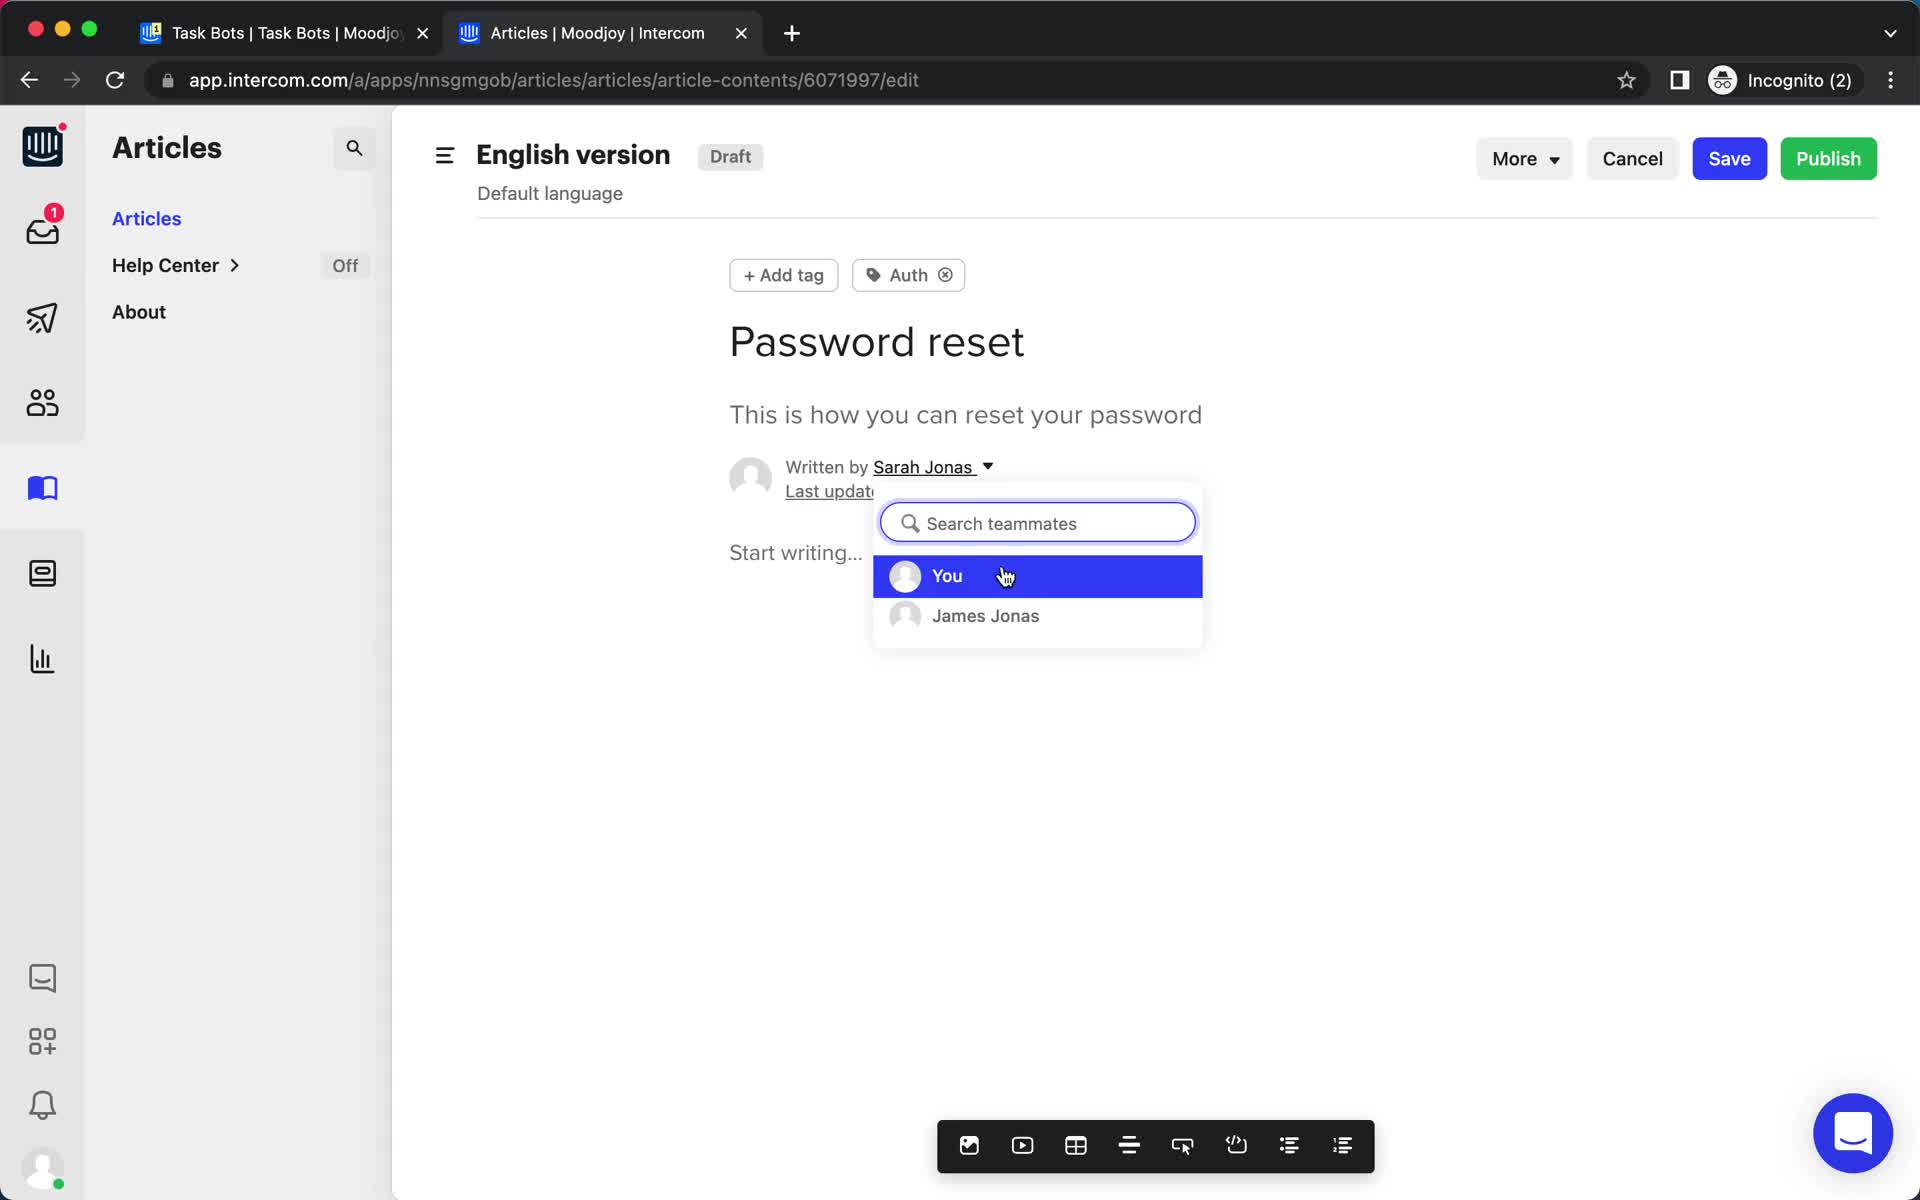Viewport: 1920px width, 1200px height.
Task: Click the book/knowledge base icon in sidebar
Action: (41, 488)
